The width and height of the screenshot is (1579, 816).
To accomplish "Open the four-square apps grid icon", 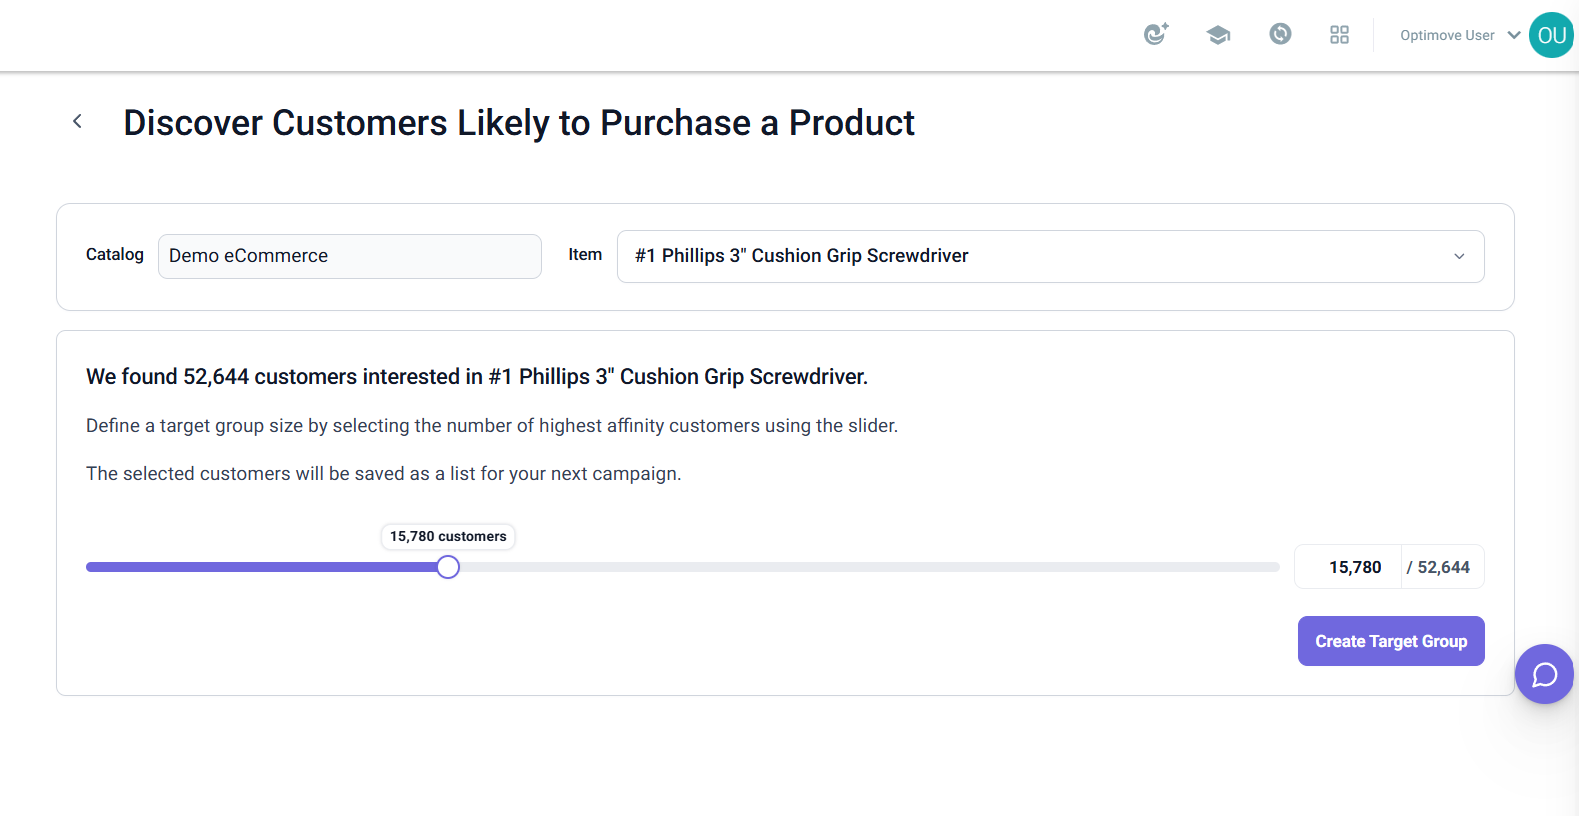I will (x=1340, y=35).
